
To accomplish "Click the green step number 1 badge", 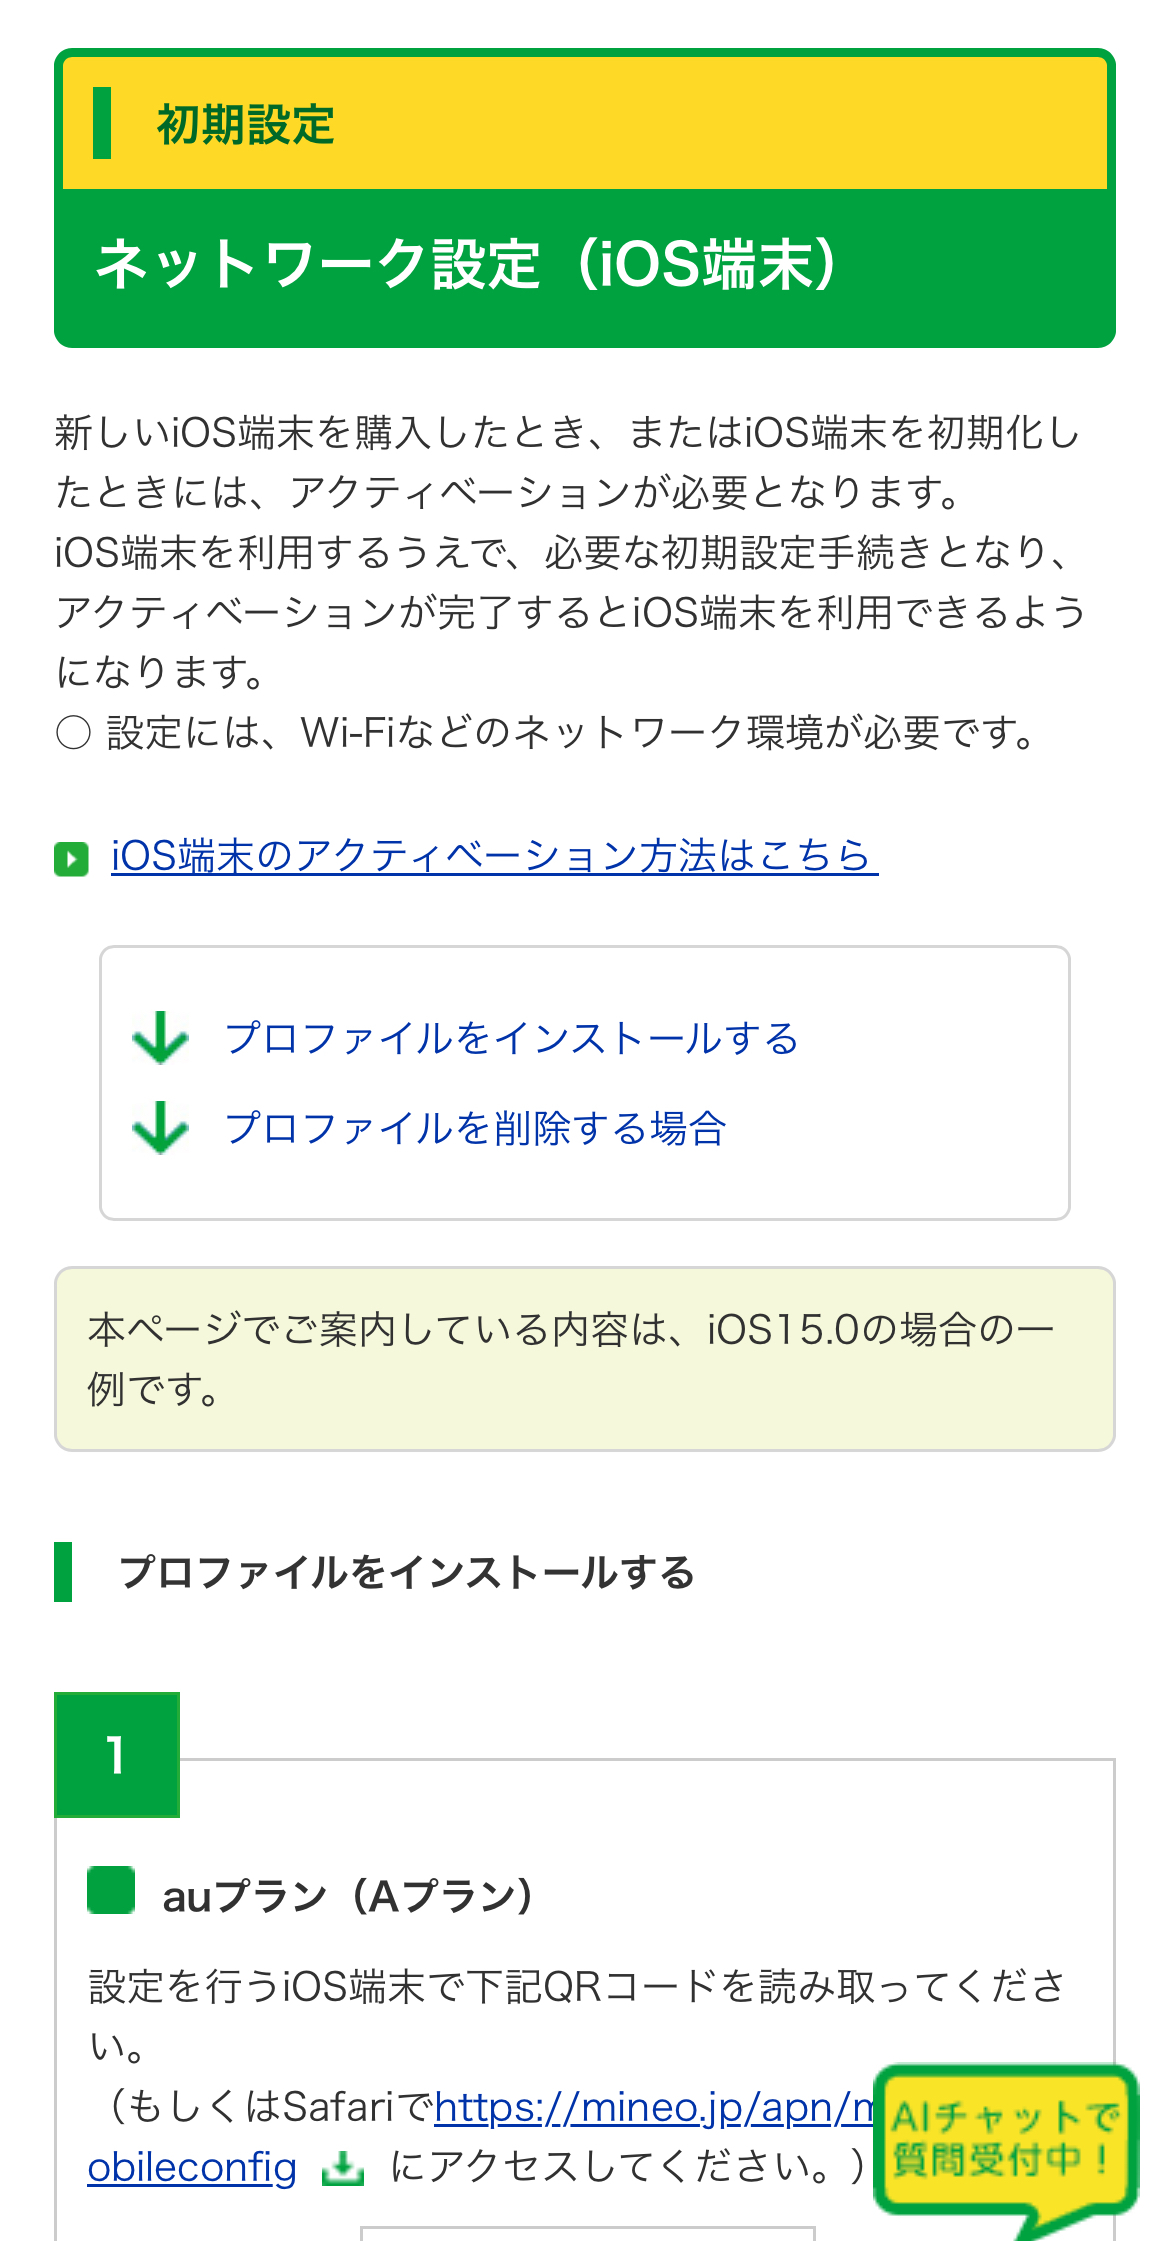I will [x=117, y=1755].
